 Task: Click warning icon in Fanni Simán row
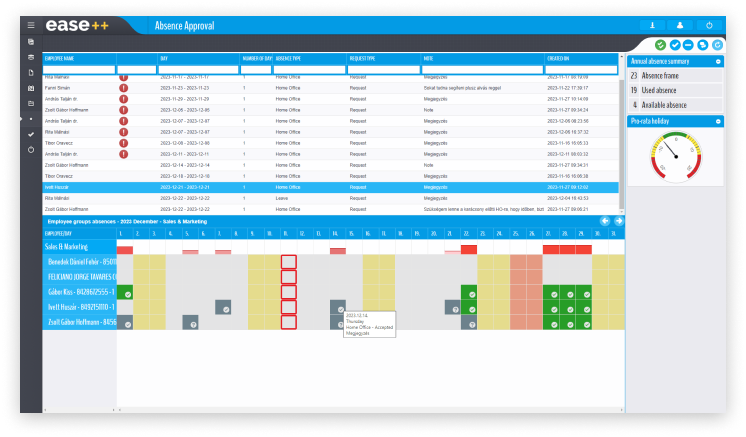tap(123, 88)
